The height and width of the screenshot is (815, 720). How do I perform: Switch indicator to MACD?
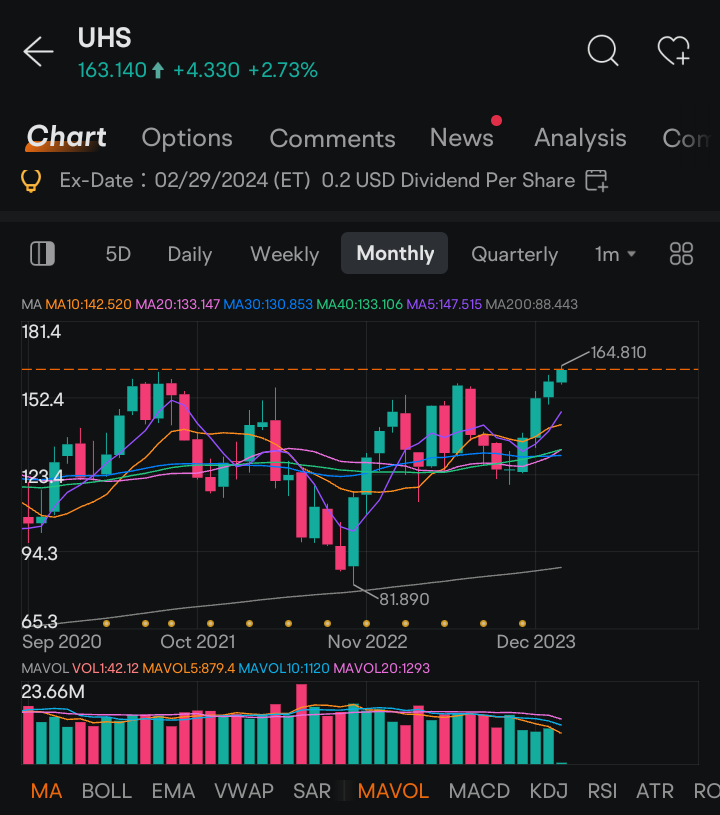(x=478, y=791)
